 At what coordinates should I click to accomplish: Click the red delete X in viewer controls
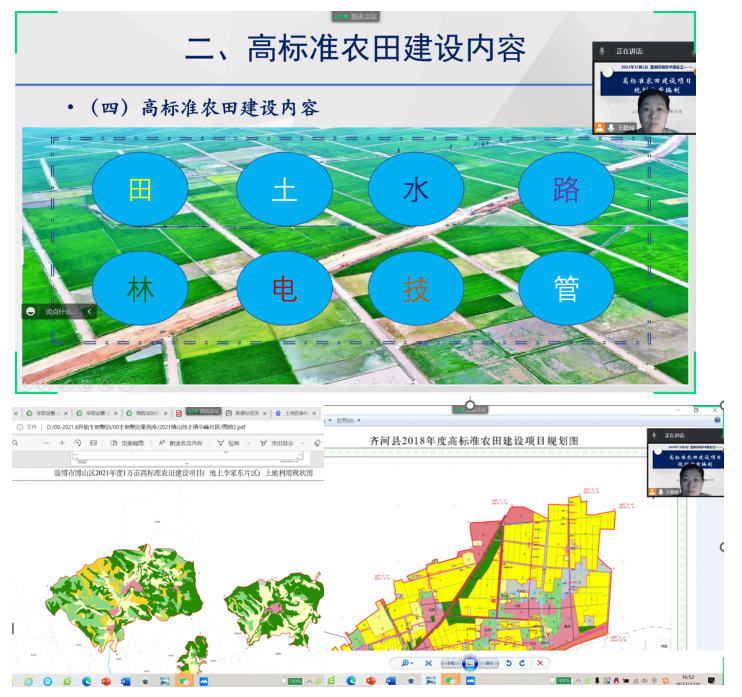click(540, 663)
